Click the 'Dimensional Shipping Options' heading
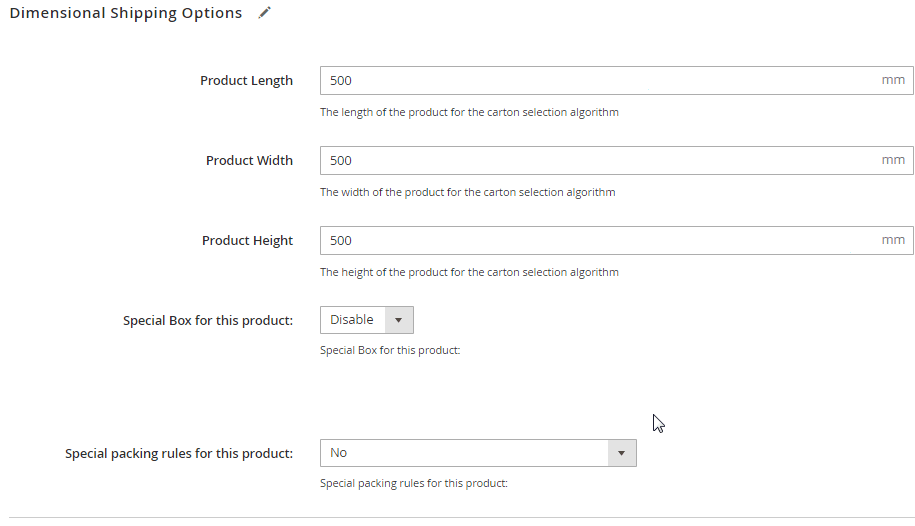Screen dimensions: 915x526 point(125,13)
